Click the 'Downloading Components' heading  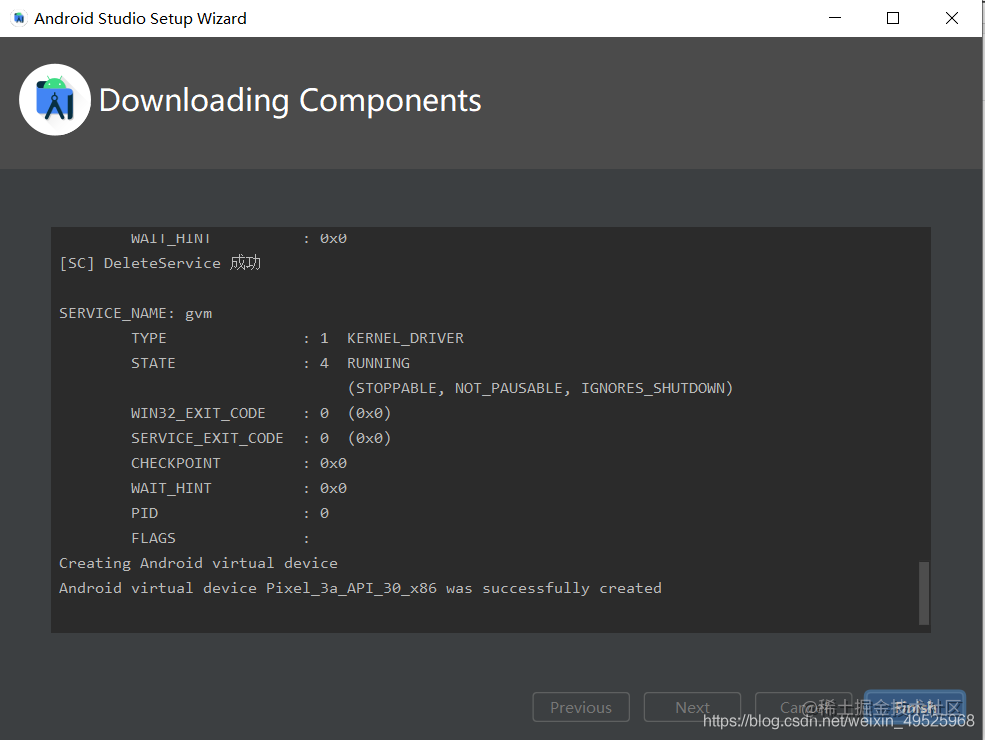click(x=290, y=101)
